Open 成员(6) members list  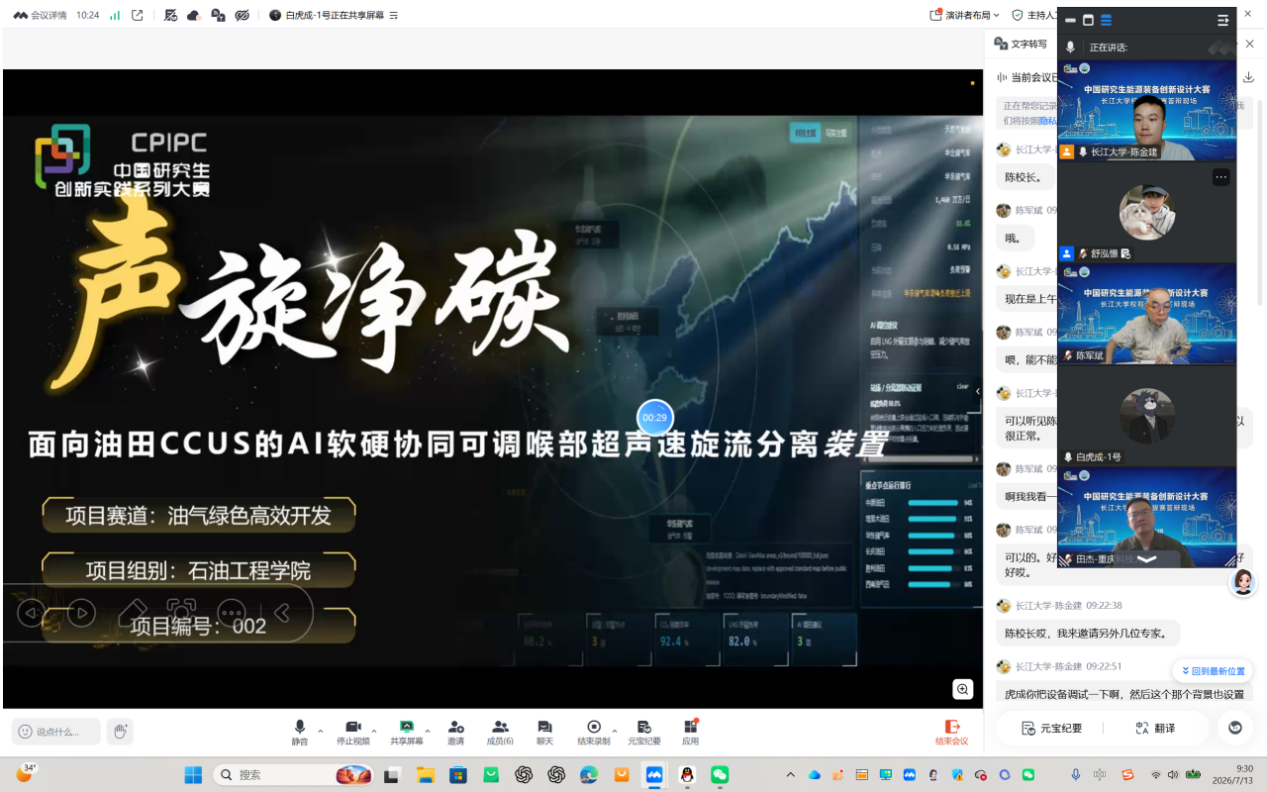(x=500, y=732)
